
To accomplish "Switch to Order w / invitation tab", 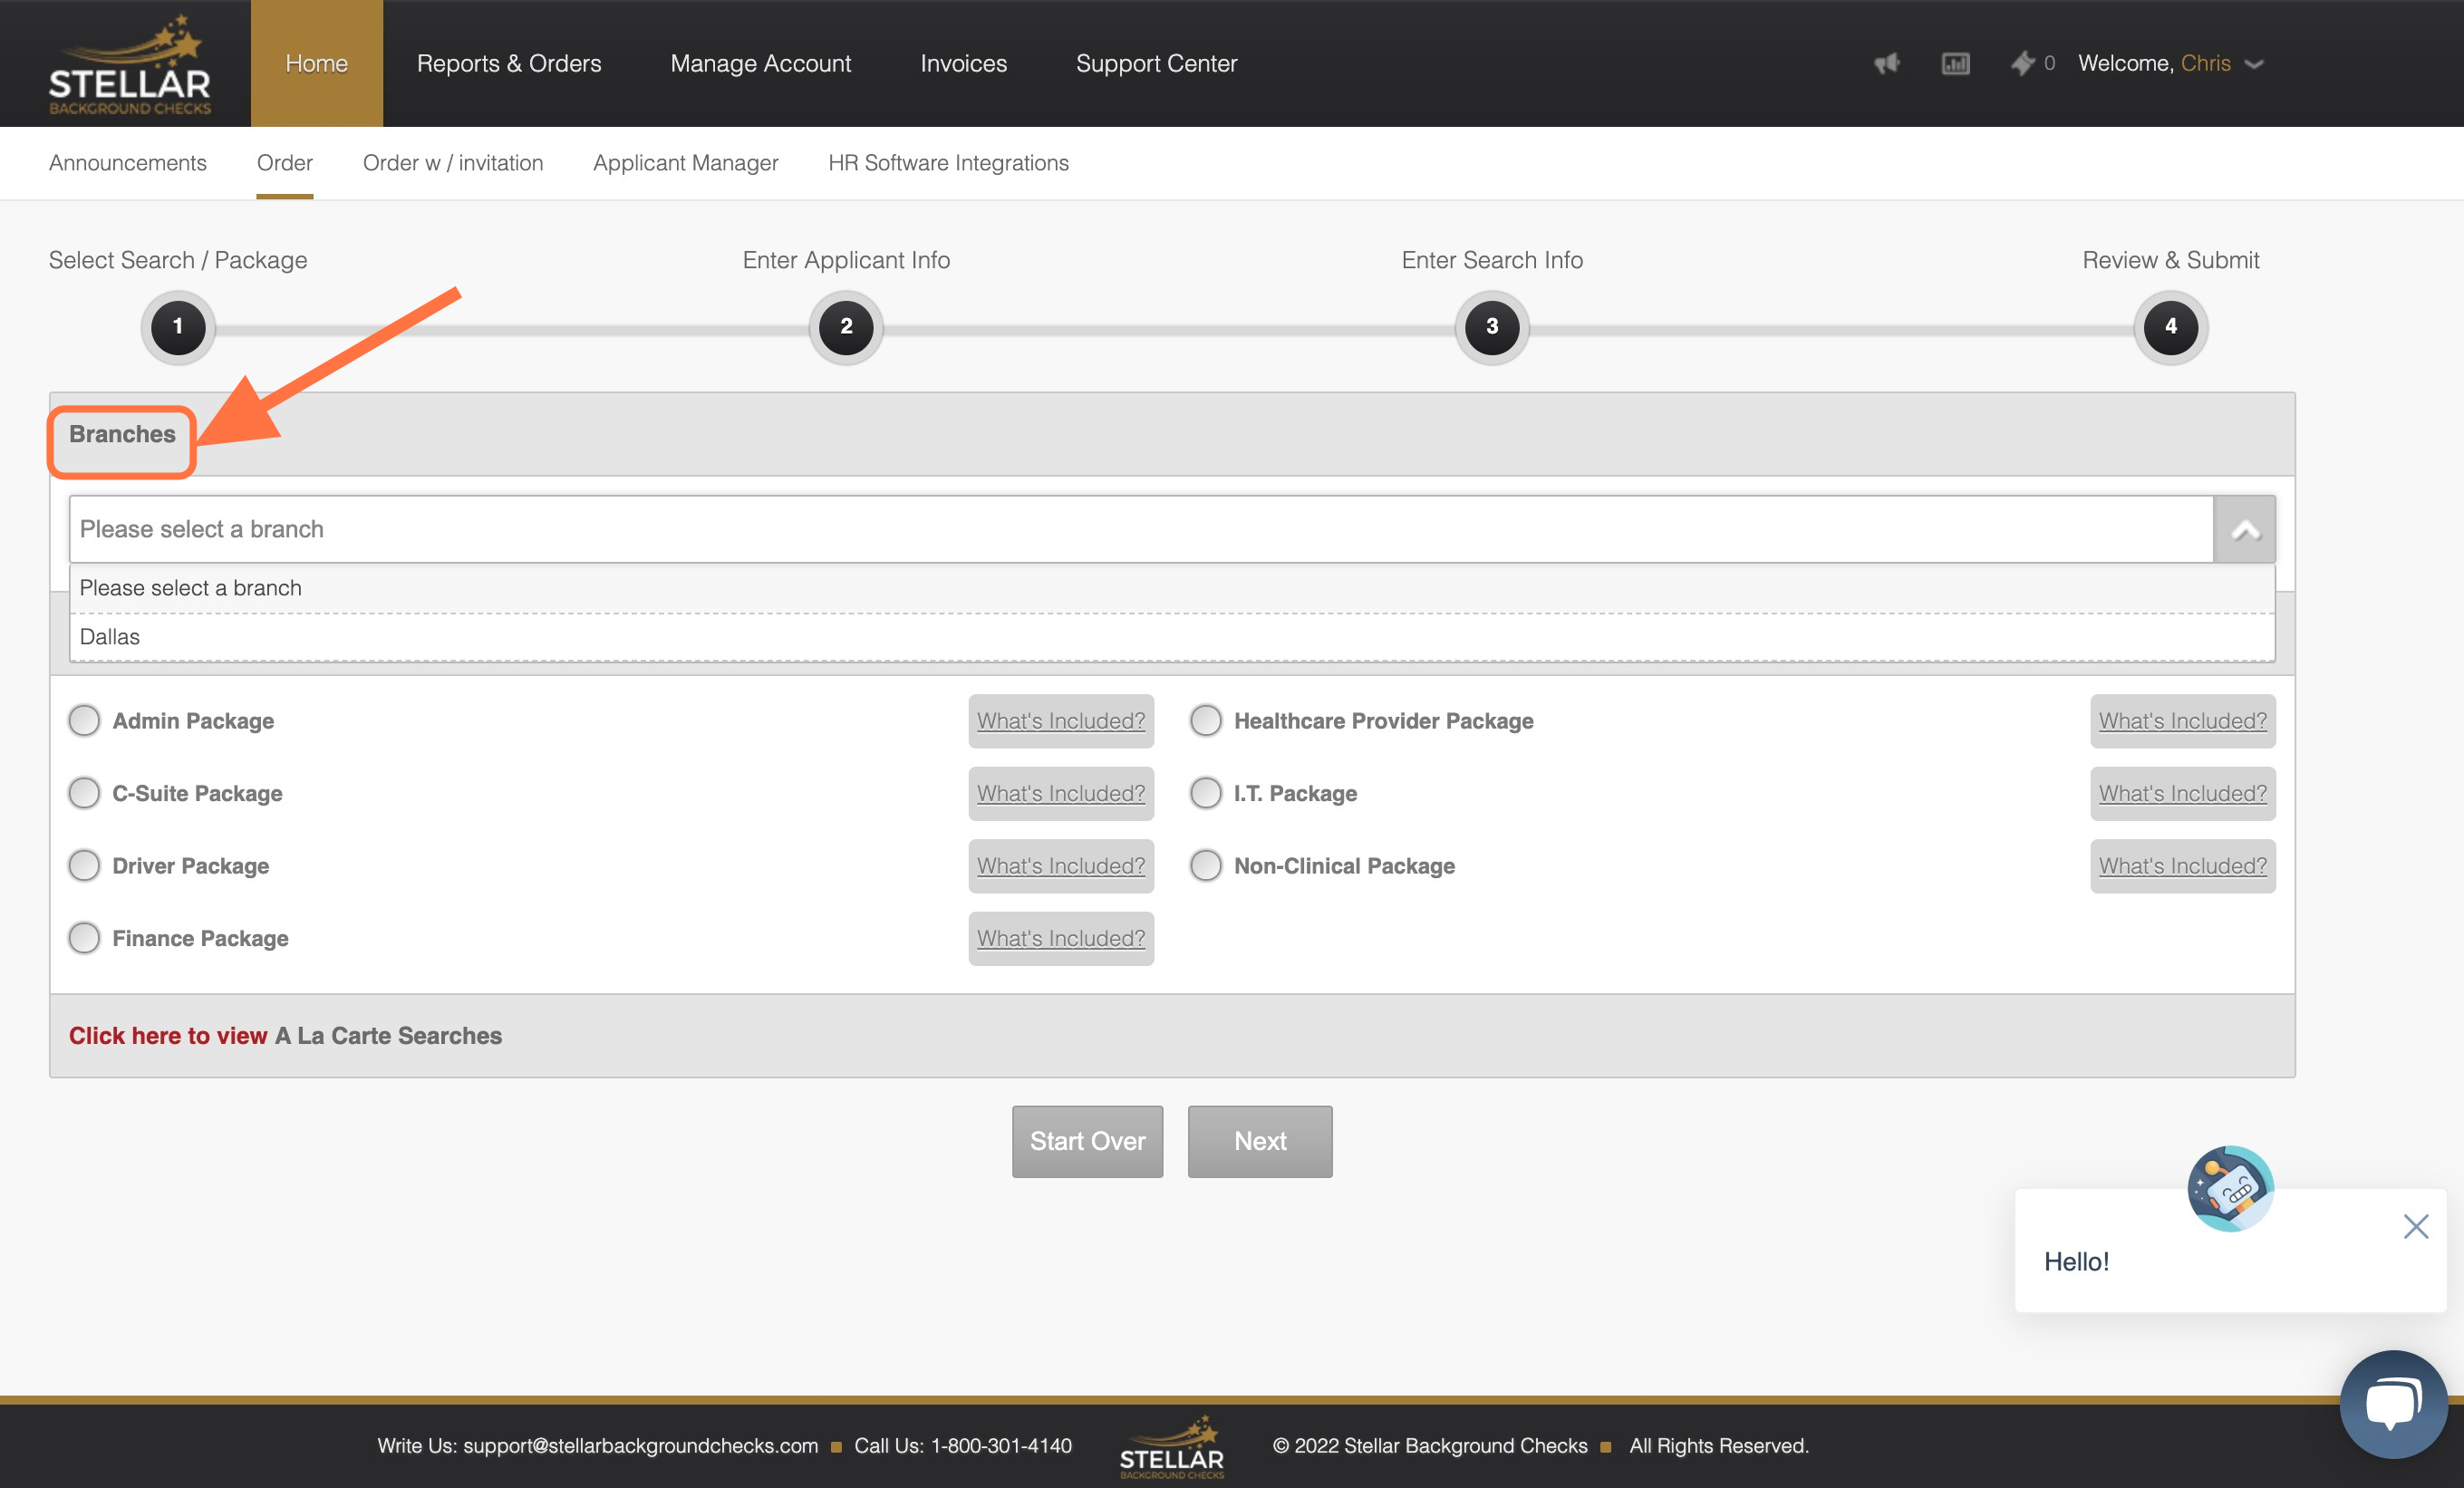I will coord(453,163).
